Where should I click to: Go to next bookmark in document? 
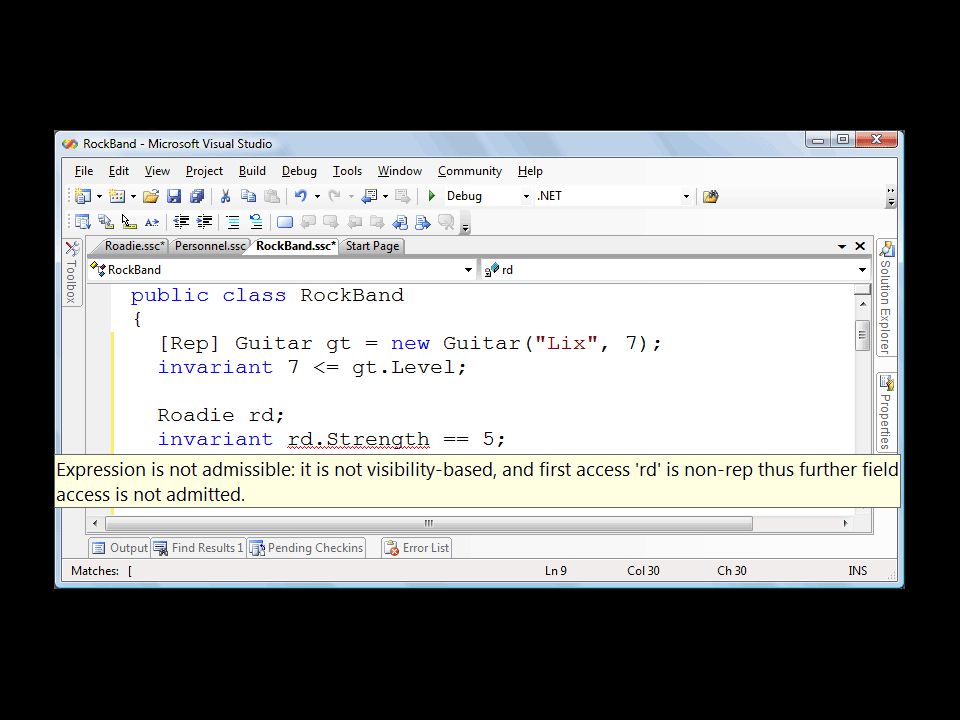[x=422, y=222]
